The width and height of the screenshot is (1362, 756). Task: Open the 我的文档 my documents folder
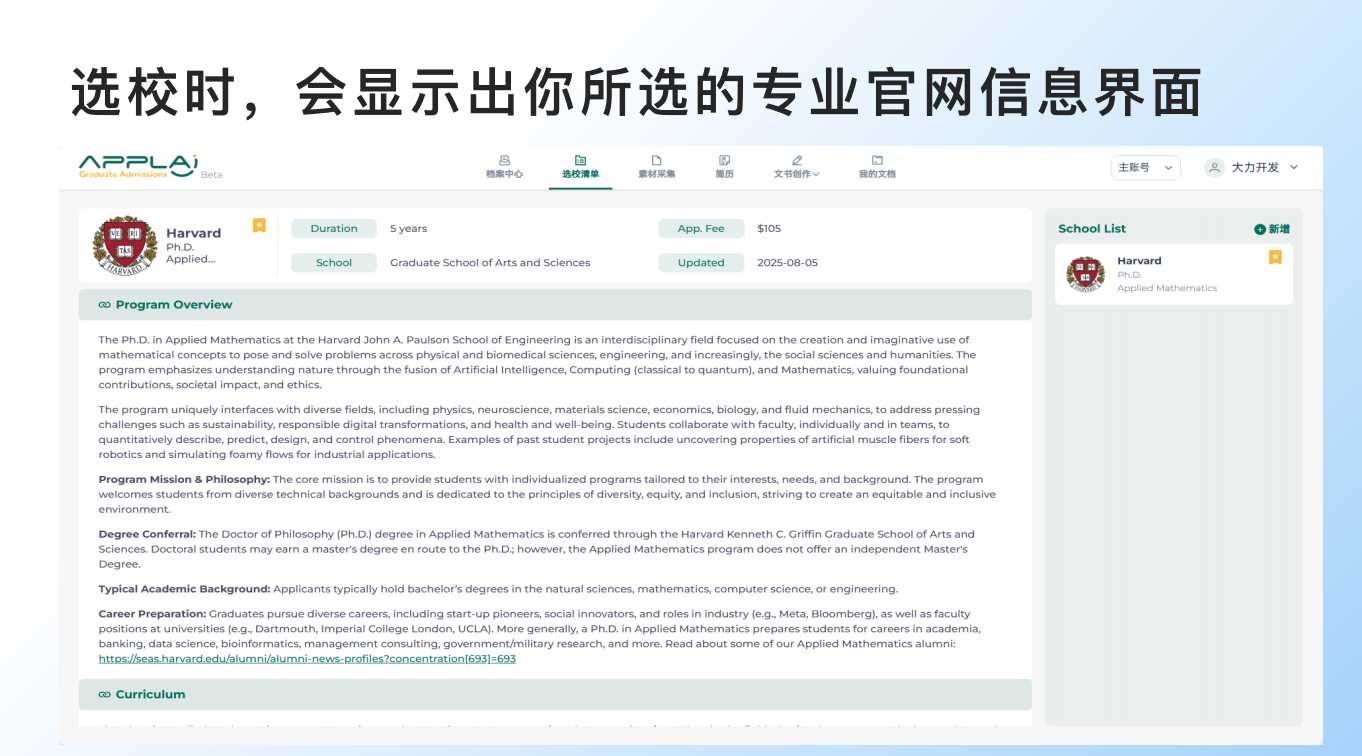pos(877,166)
